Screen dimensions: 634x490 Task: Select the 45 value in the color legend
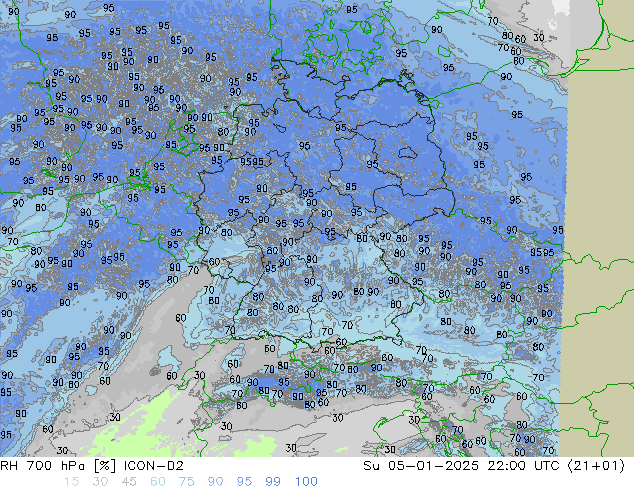coord(129,482)
